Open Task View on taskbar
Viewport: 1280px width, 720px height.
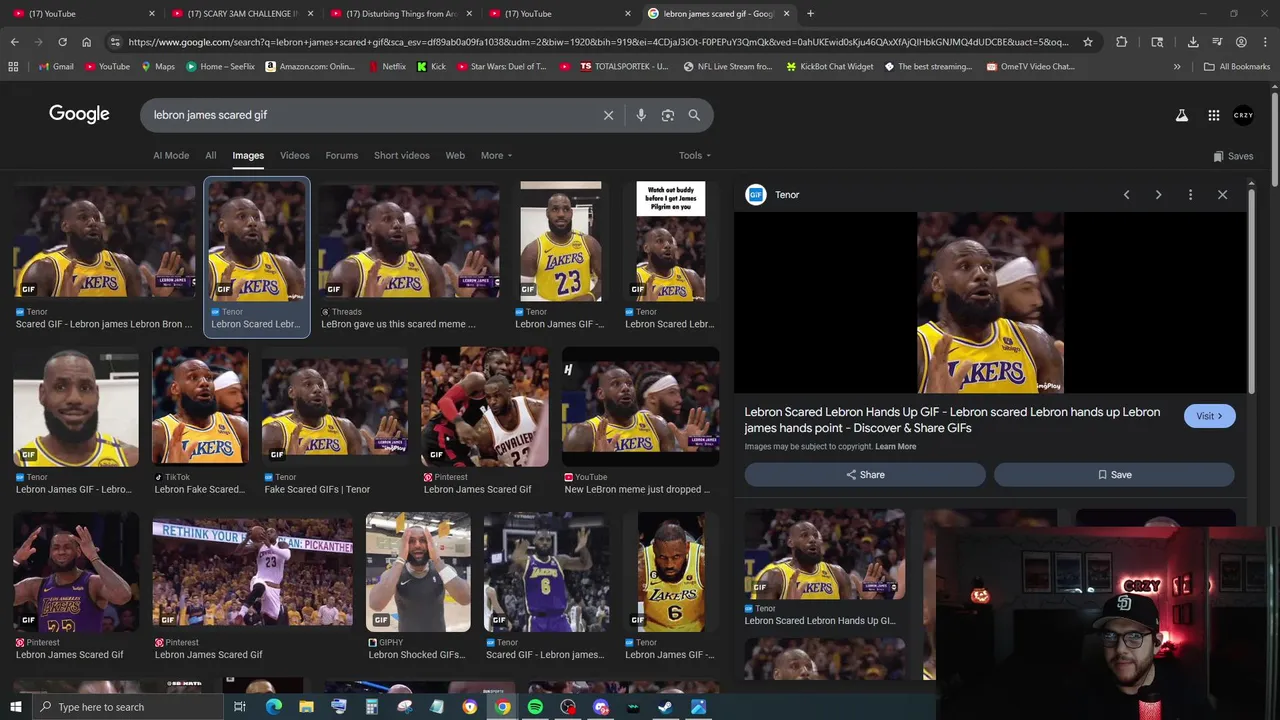240,707
